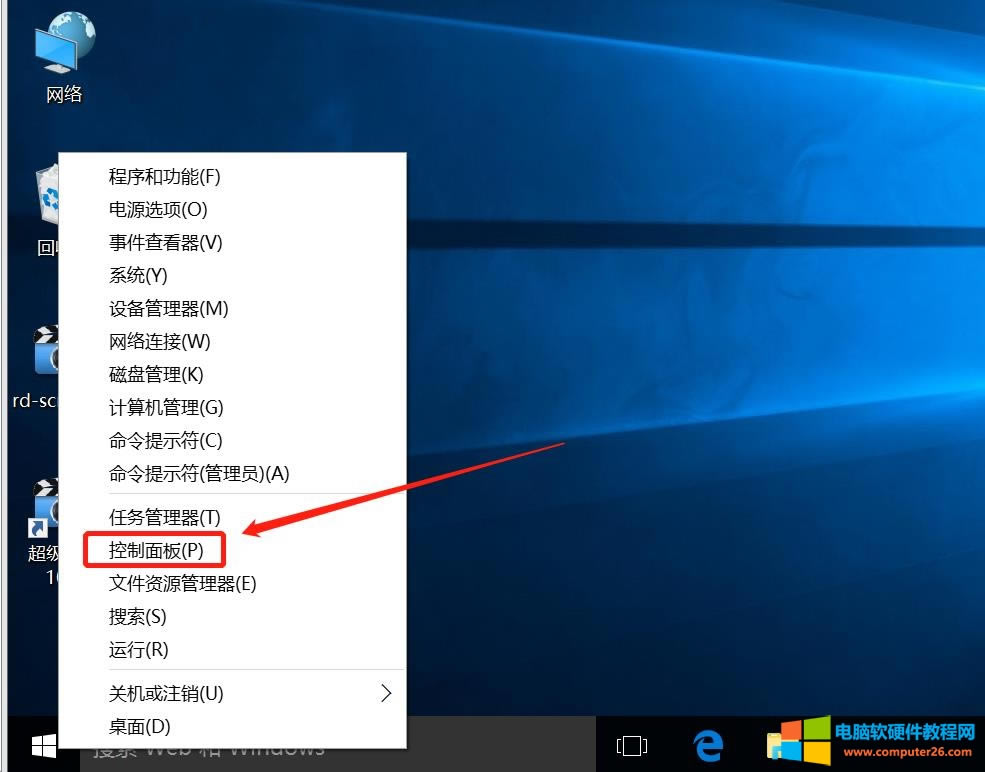Image resolution: width=985 pixels, height=772 pixels.
Task: Expand the 关机或注销(U) submenu arrow
Action: coord(386,693)
